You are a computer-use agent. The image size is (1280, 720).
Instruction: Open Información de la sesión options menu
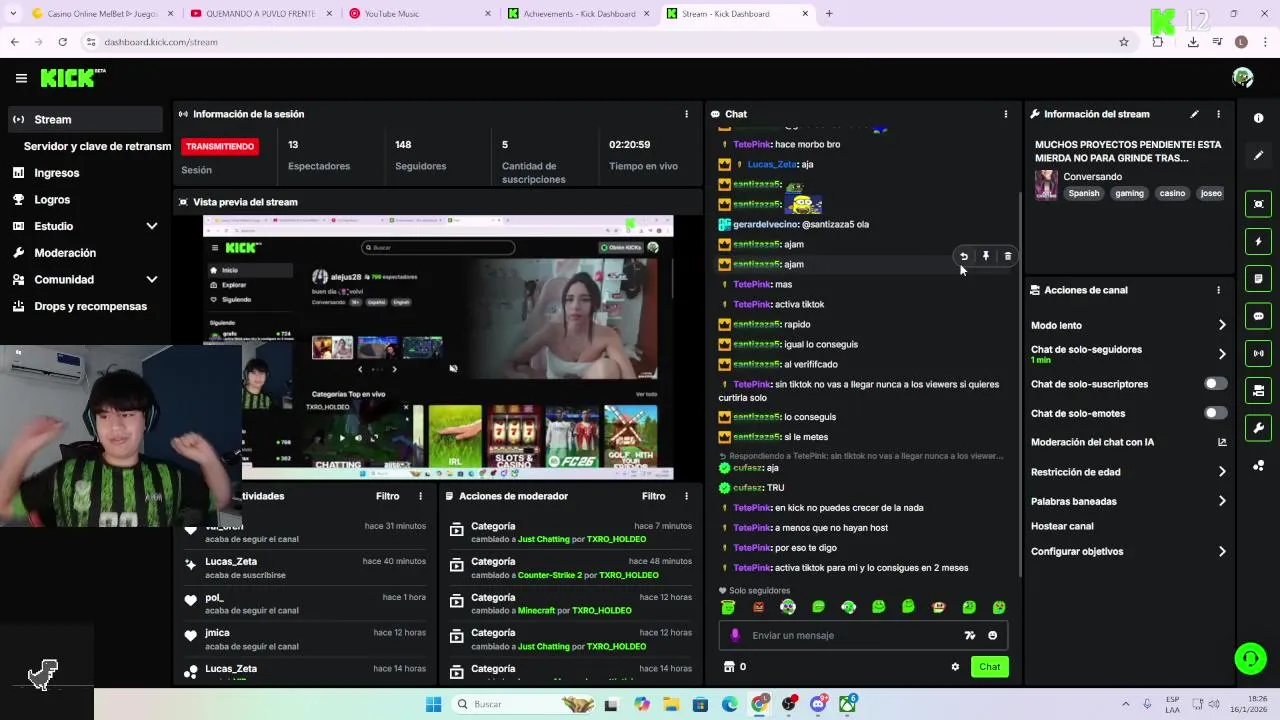(686, 114)
